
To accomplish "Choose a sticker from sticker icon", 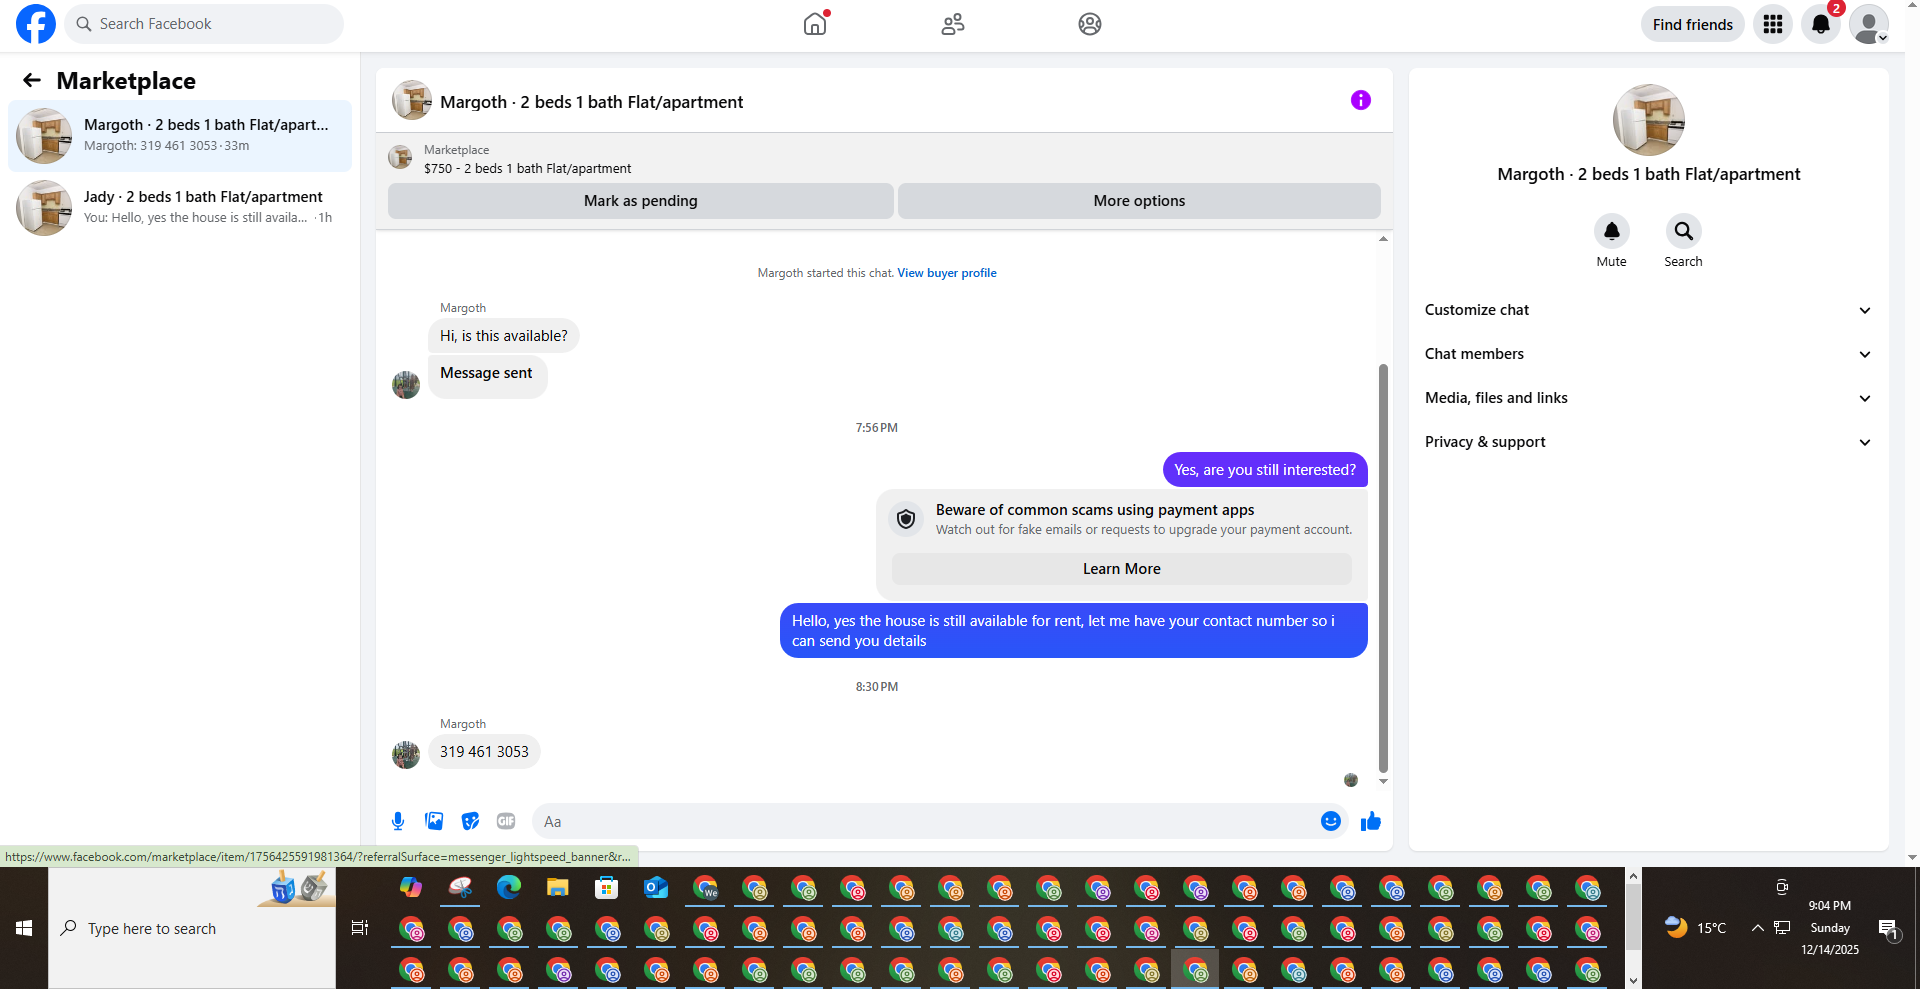I will 470,821.
